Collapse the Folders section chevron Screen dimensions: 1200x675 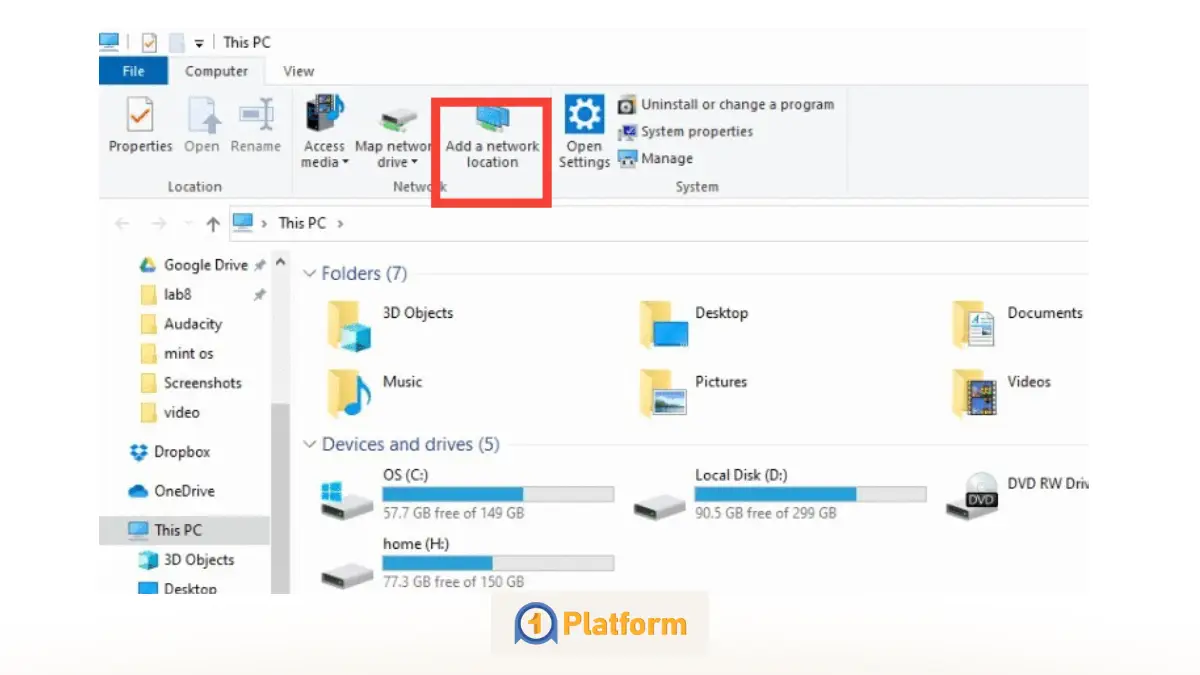(310, 274)
